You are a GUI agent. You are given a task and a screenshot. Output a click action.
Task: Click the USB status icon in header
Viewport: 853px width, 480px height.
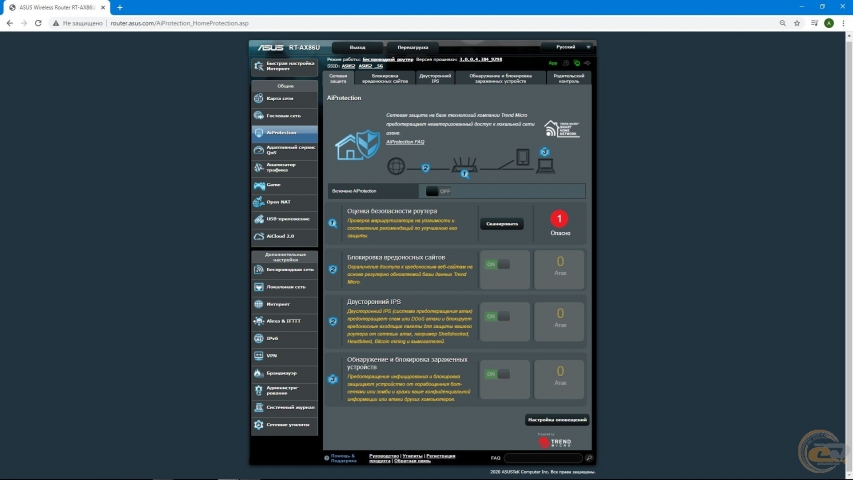pyautogui.click(x=588, y=63)
